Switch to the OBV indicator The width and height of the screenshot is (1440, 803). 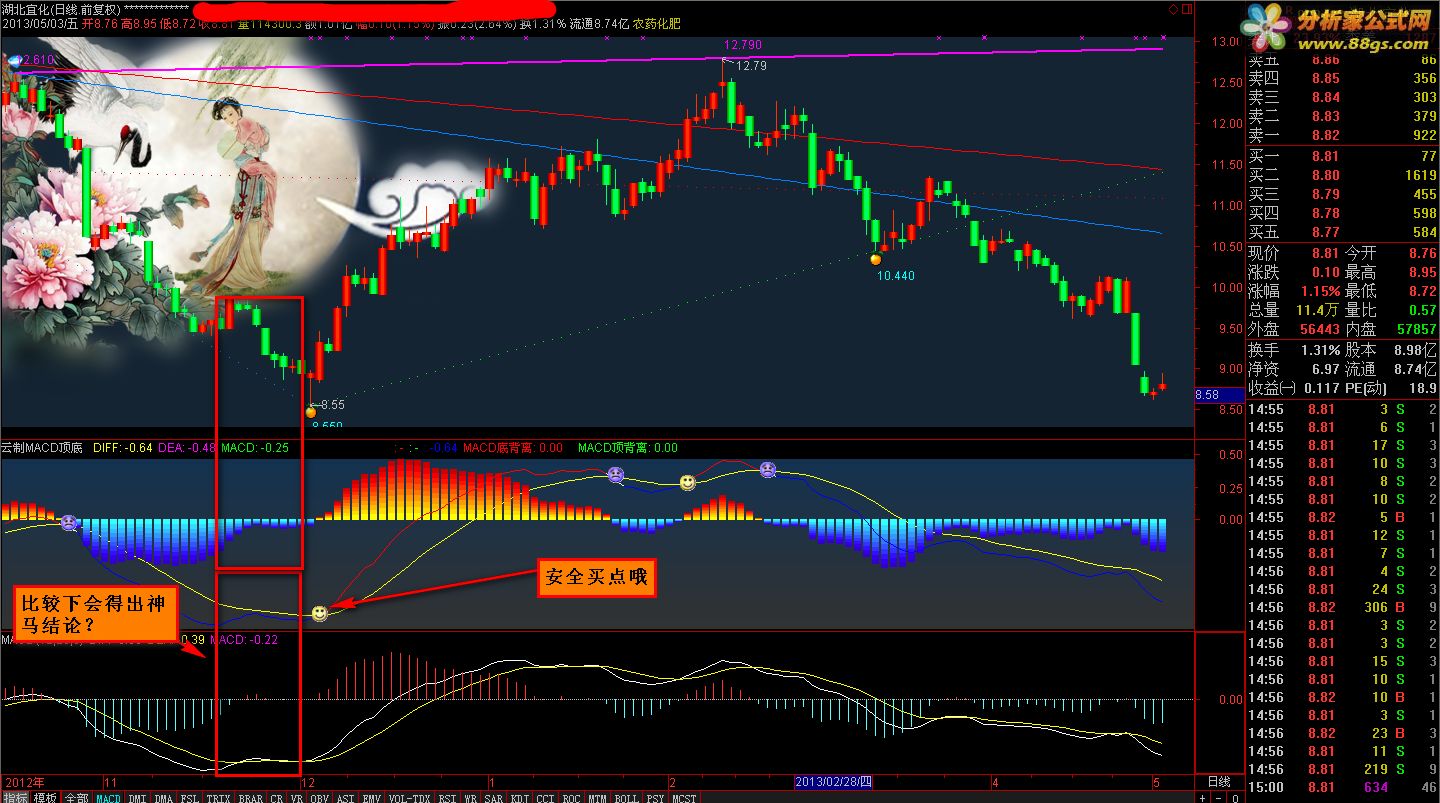[320, 798]
